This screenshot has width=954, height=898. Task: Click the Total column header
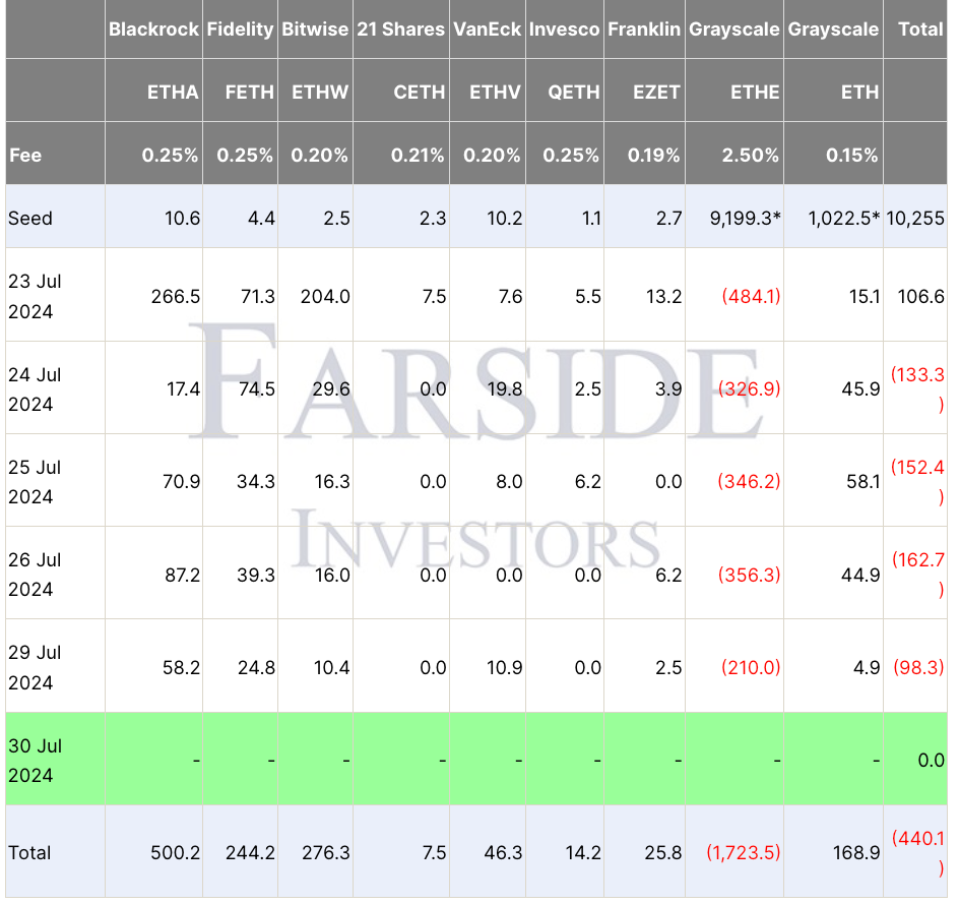coord(921,29)
